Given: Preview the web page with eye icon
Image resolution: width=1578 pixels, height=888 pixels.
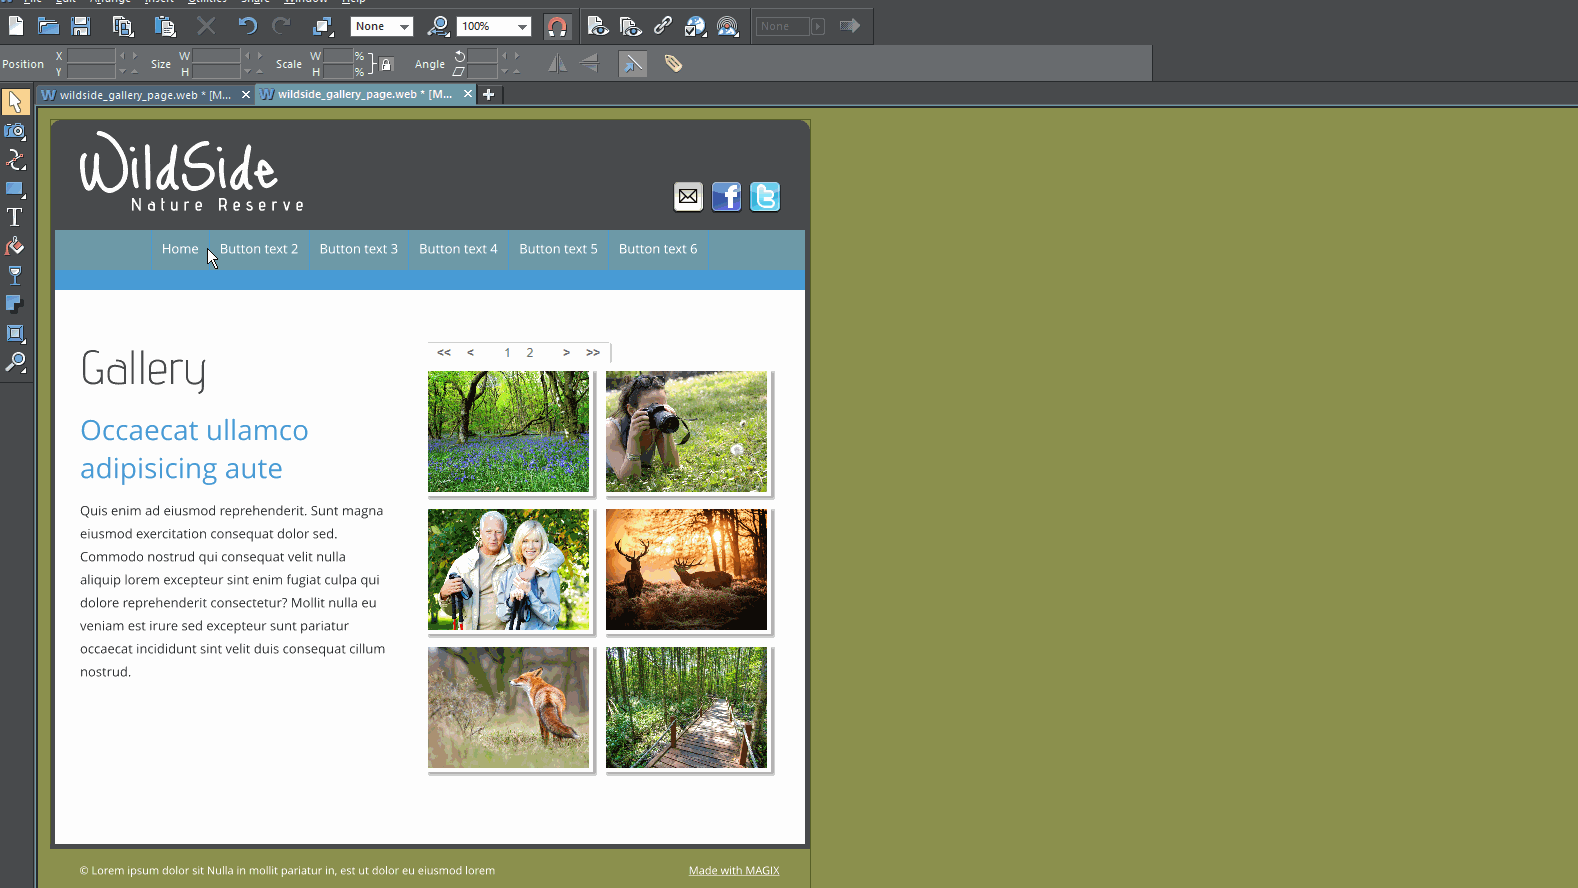Looking at the screenshot, I should pyautogui.click(x=597, y=26).
